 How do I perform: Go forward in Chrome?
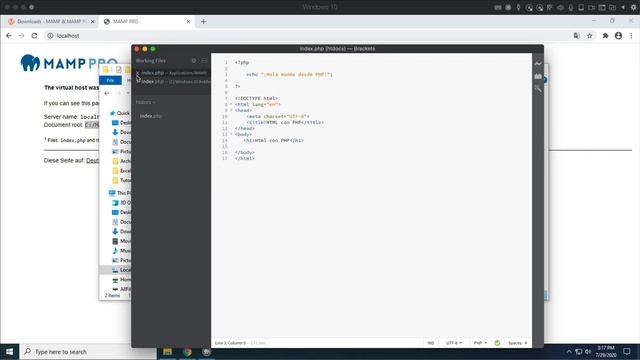21,36
